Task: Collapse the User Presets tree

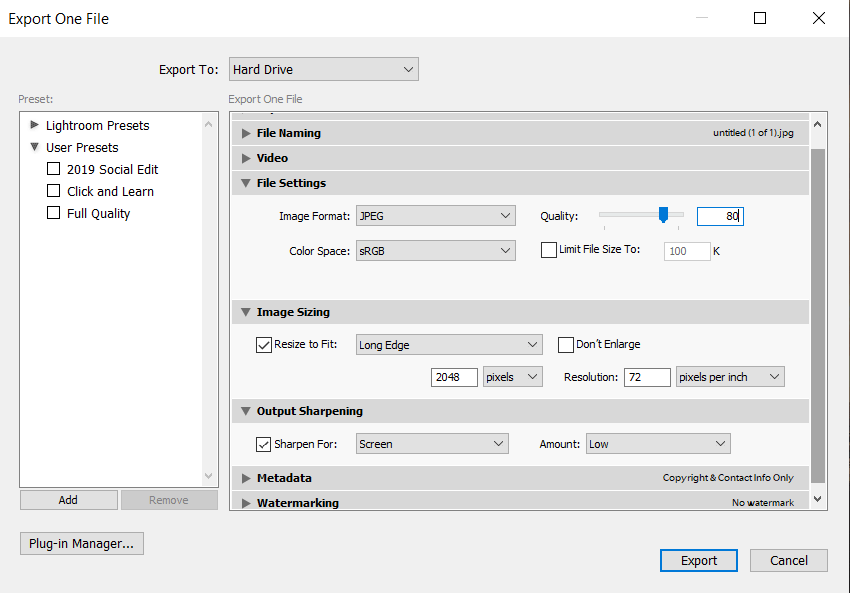Action: (x=33, y=147)
